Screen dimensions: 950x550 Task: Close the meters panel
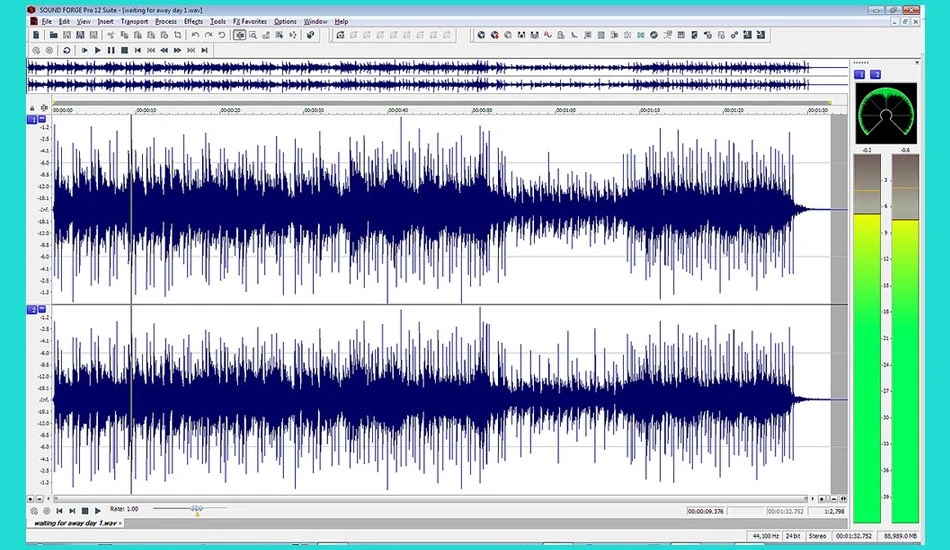pyautogui.click(x=917, y=62)
